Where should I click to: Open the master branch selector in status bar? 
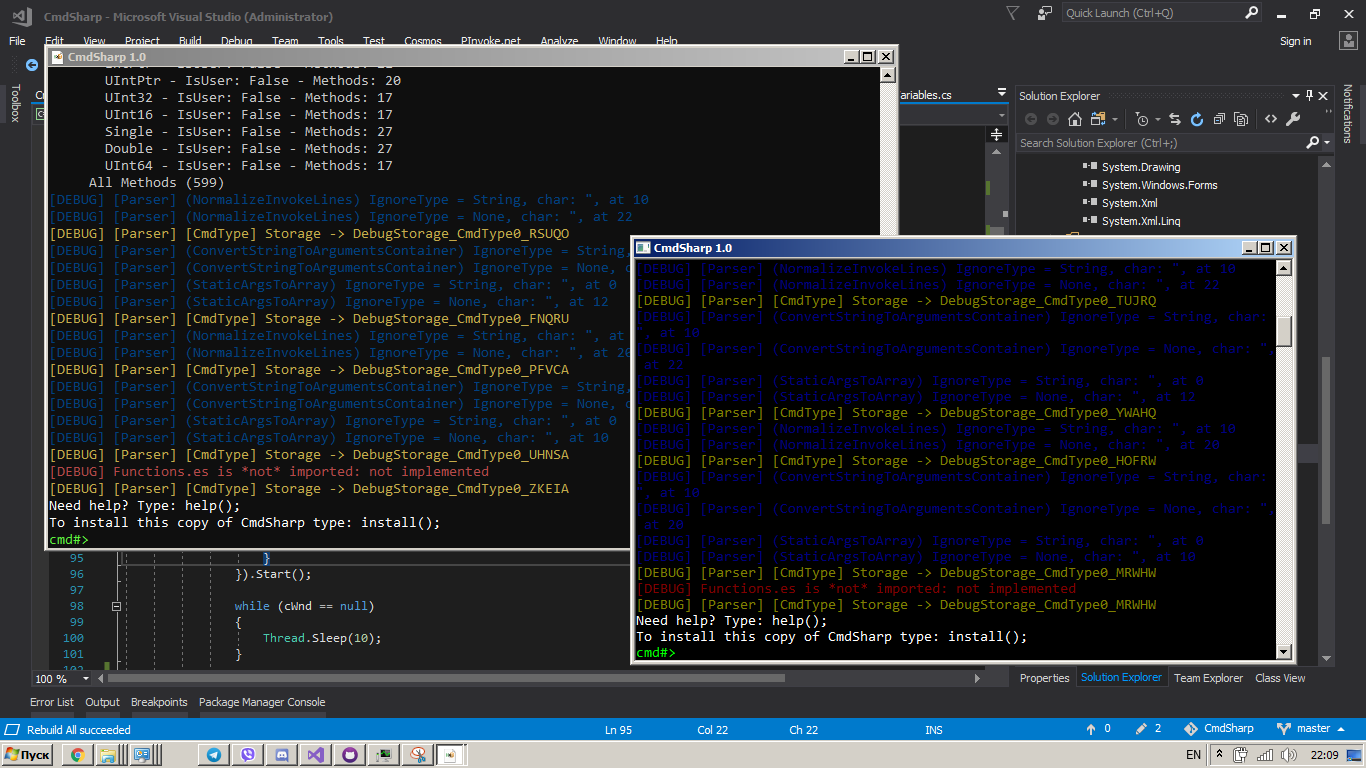(1311, 729)
